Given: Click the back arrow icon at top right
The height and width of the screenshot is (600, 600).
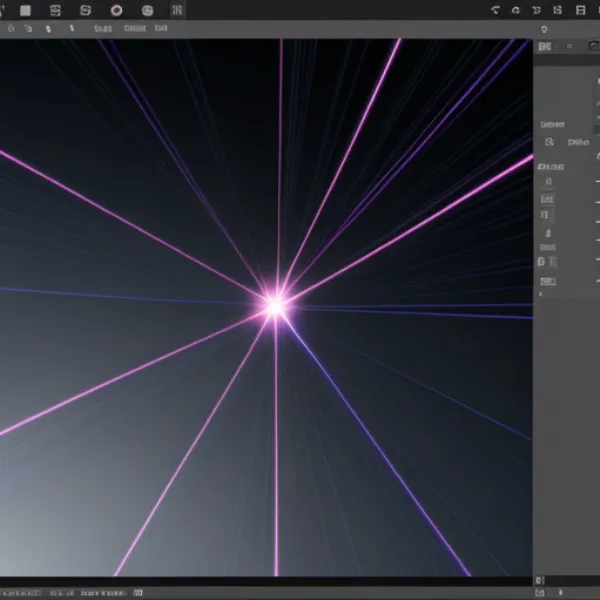Looking at the screenshot, I should click(x=495, y=10).
